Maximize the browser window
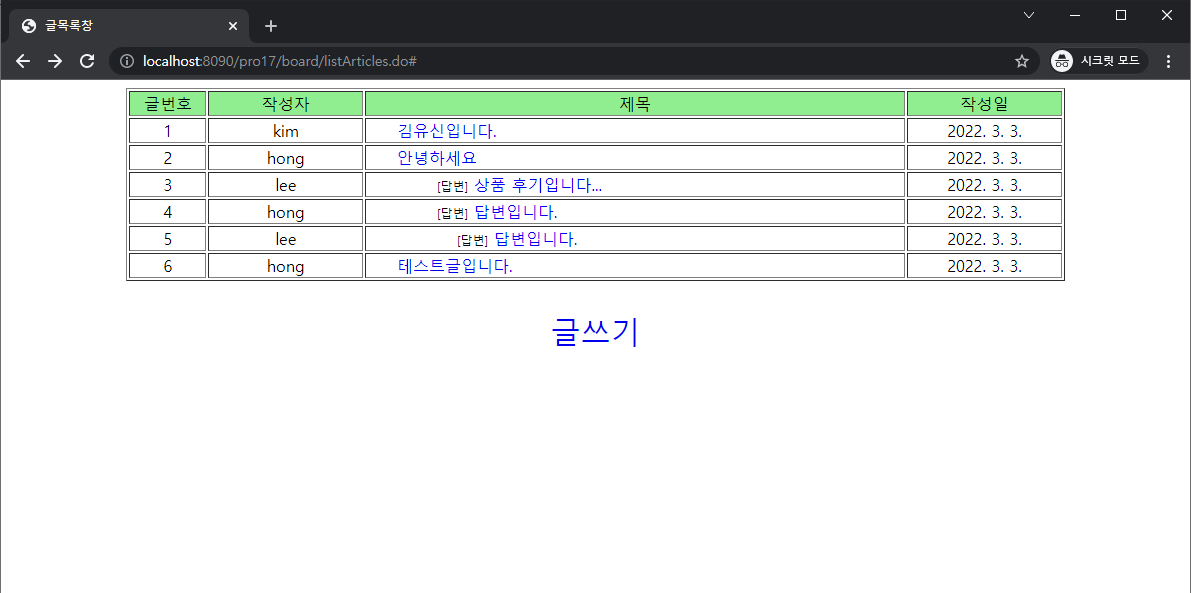 pyautogui.click(x=1120, y=15)
